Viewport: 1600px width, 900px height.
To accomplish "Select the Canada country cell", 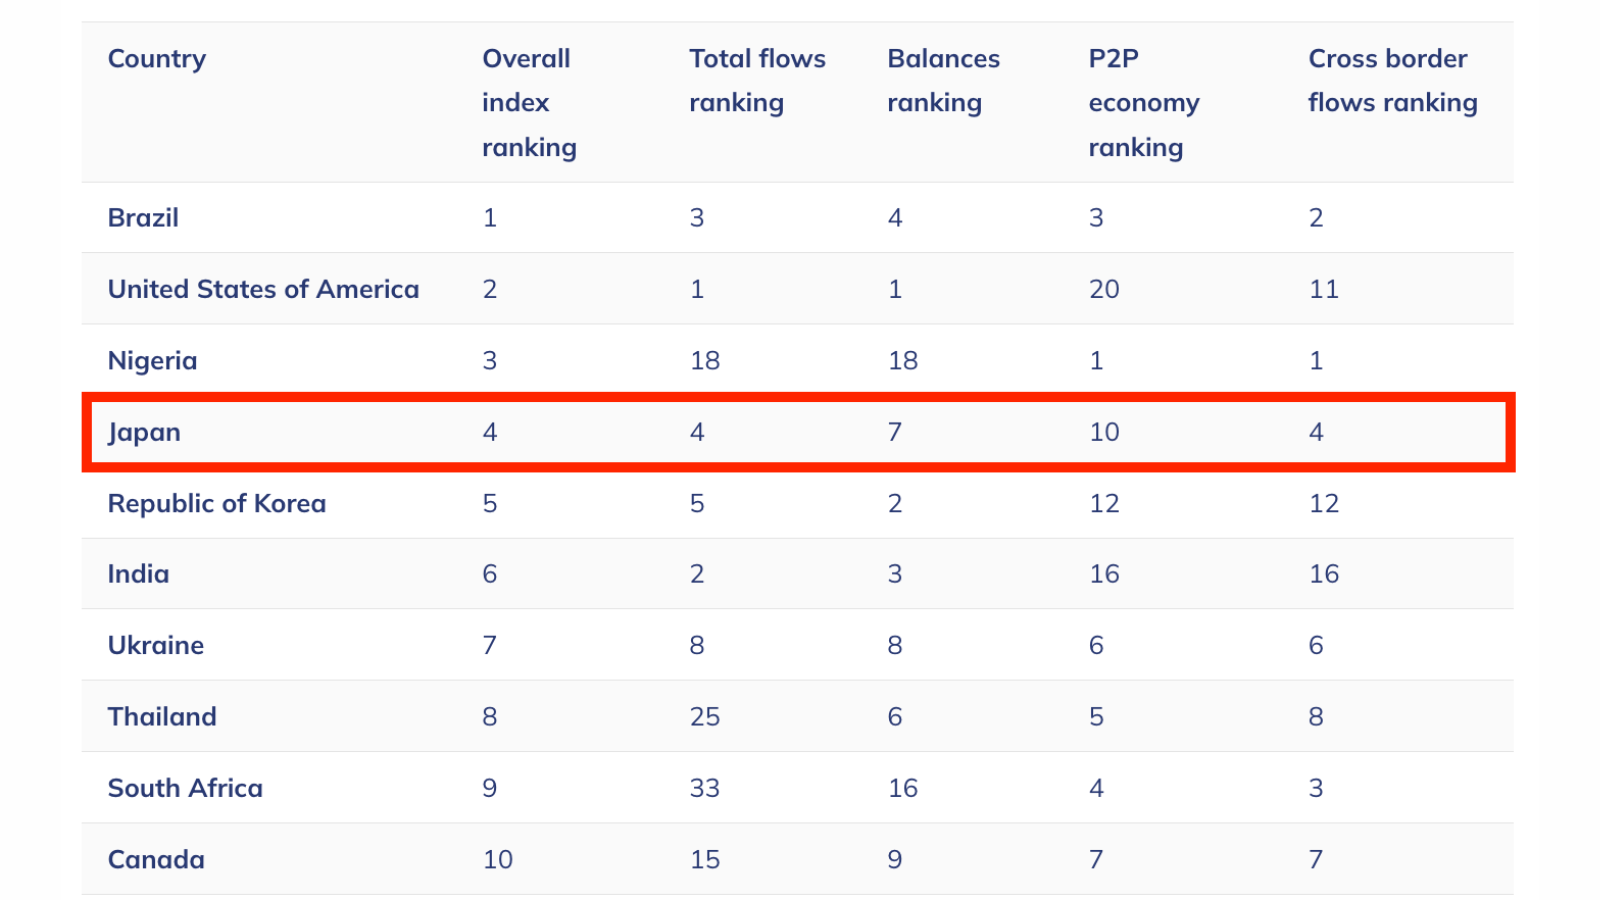I will (x=156, y=860).
